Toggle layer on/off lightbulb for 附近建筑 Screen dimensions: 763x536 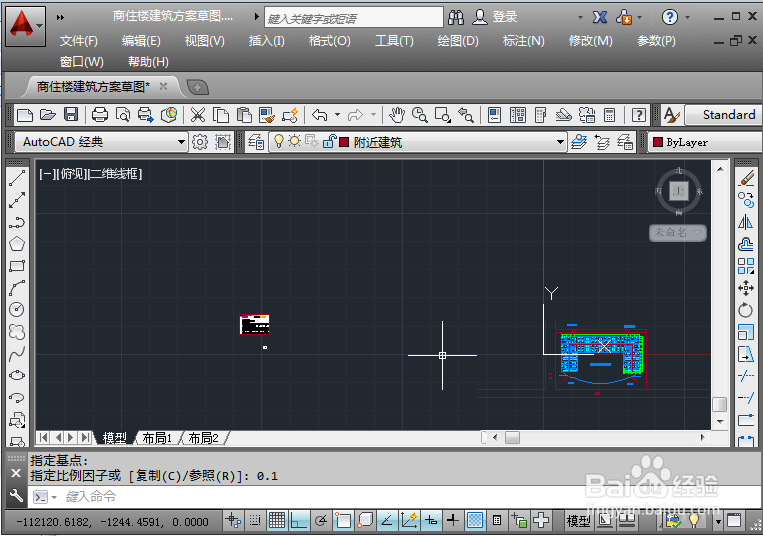(279, 142)
